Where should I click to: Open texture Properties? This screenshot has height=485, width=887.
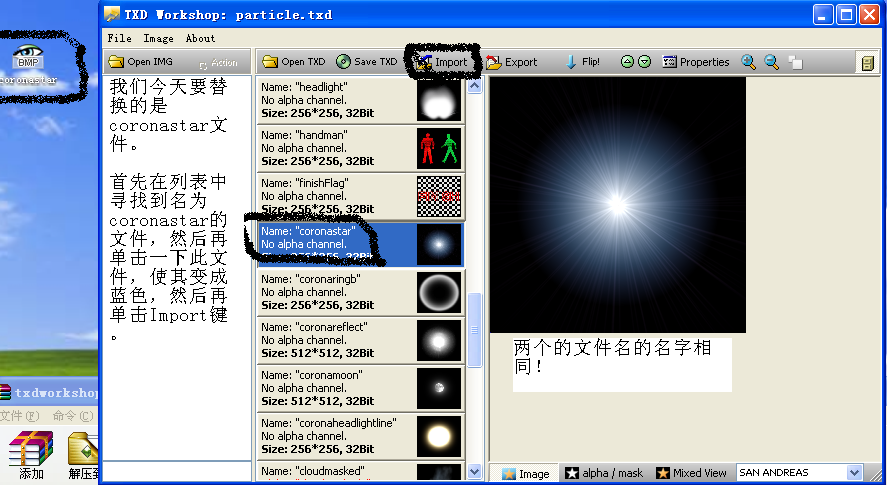[696, 62]
